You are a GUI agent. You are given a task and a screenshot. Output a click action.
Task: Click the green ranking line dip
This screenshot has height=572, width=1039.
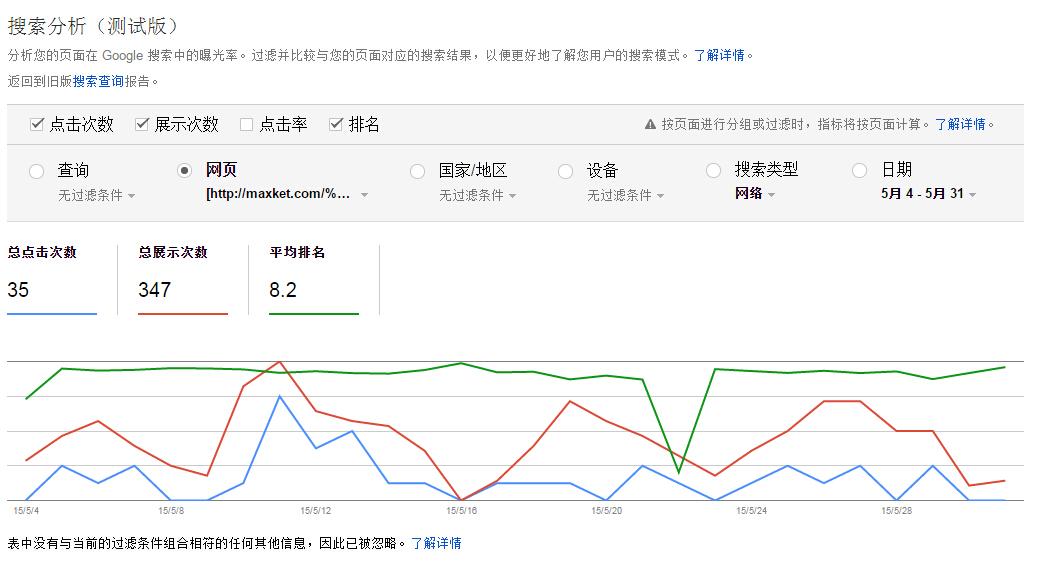click(679, 473)
